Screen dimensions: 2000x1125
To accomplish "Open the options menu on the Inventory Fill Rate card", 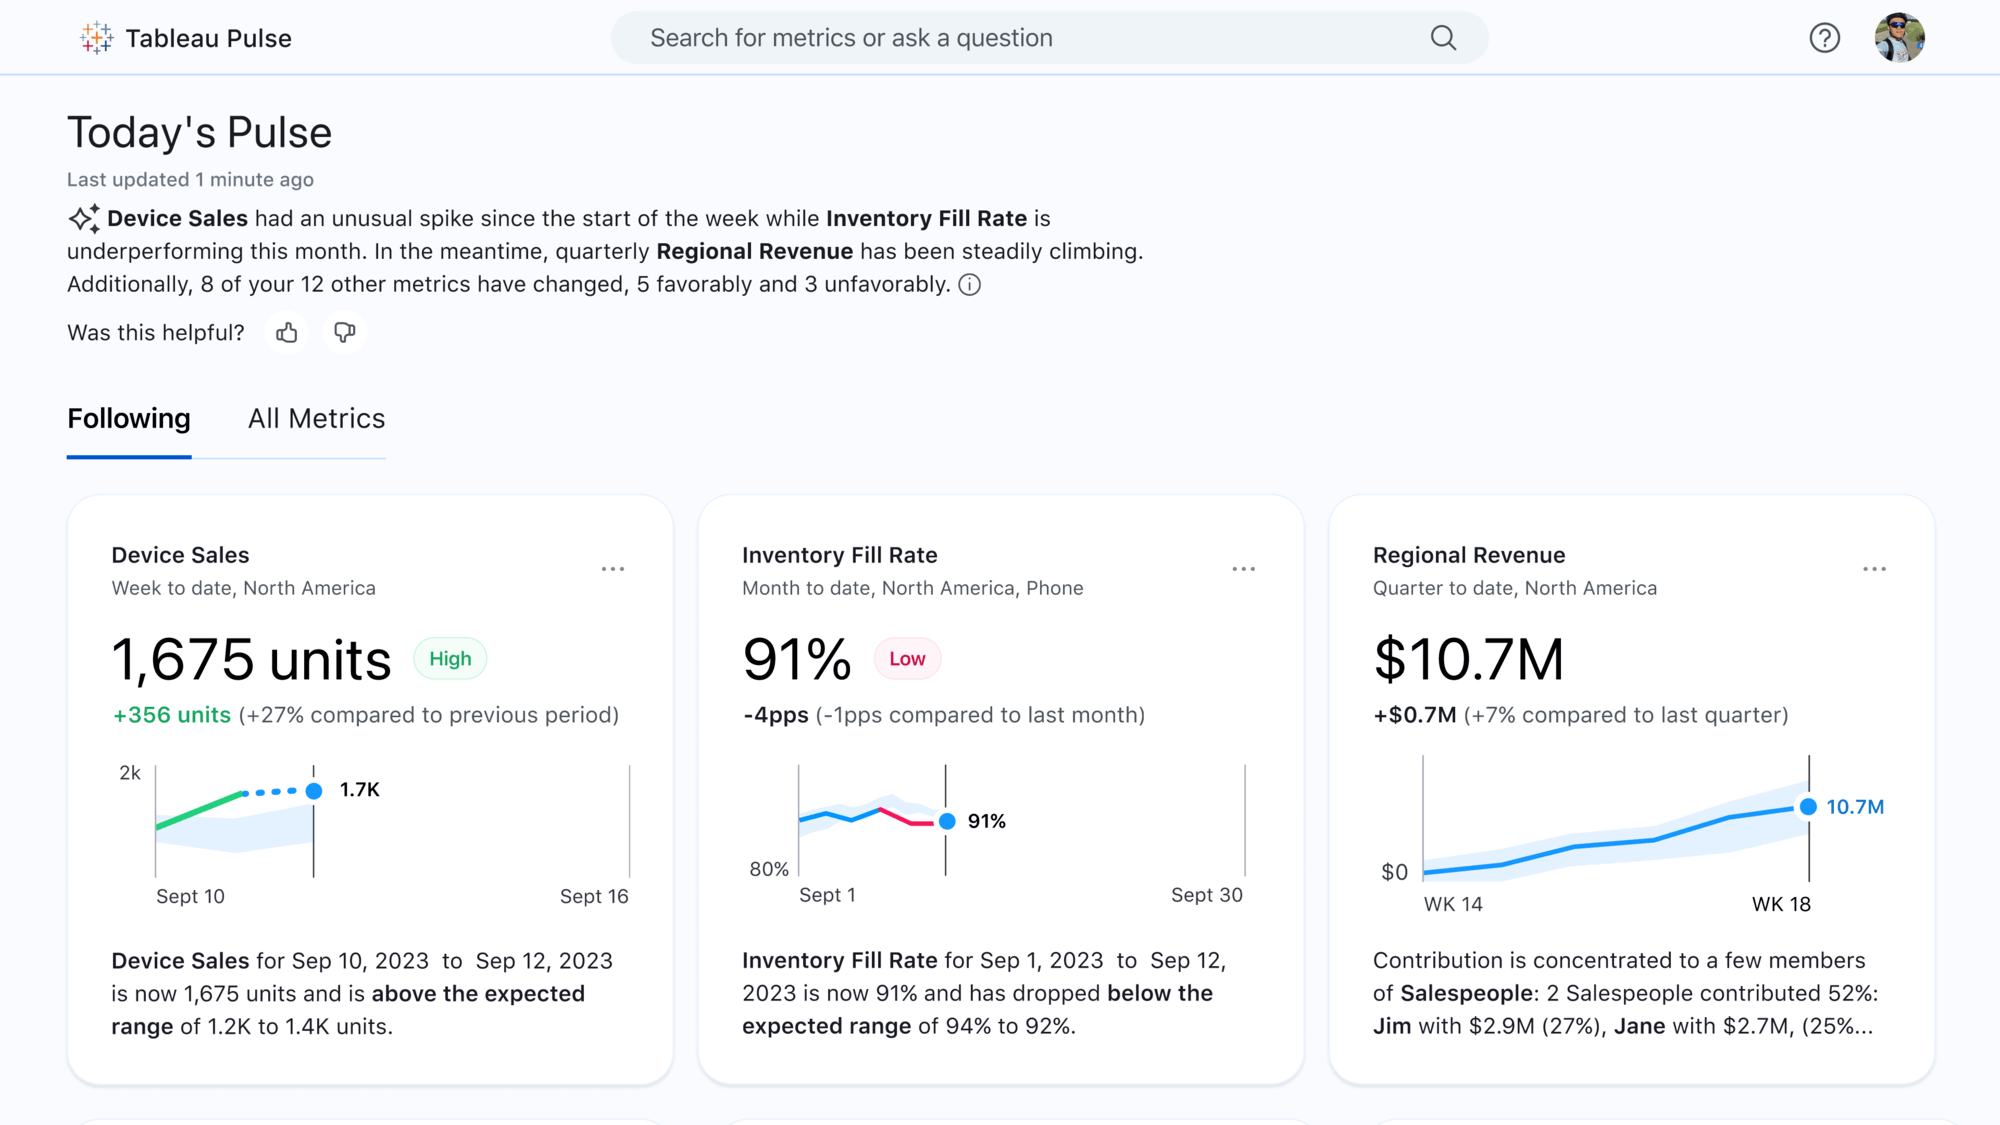I will (x=1244, y=568).
